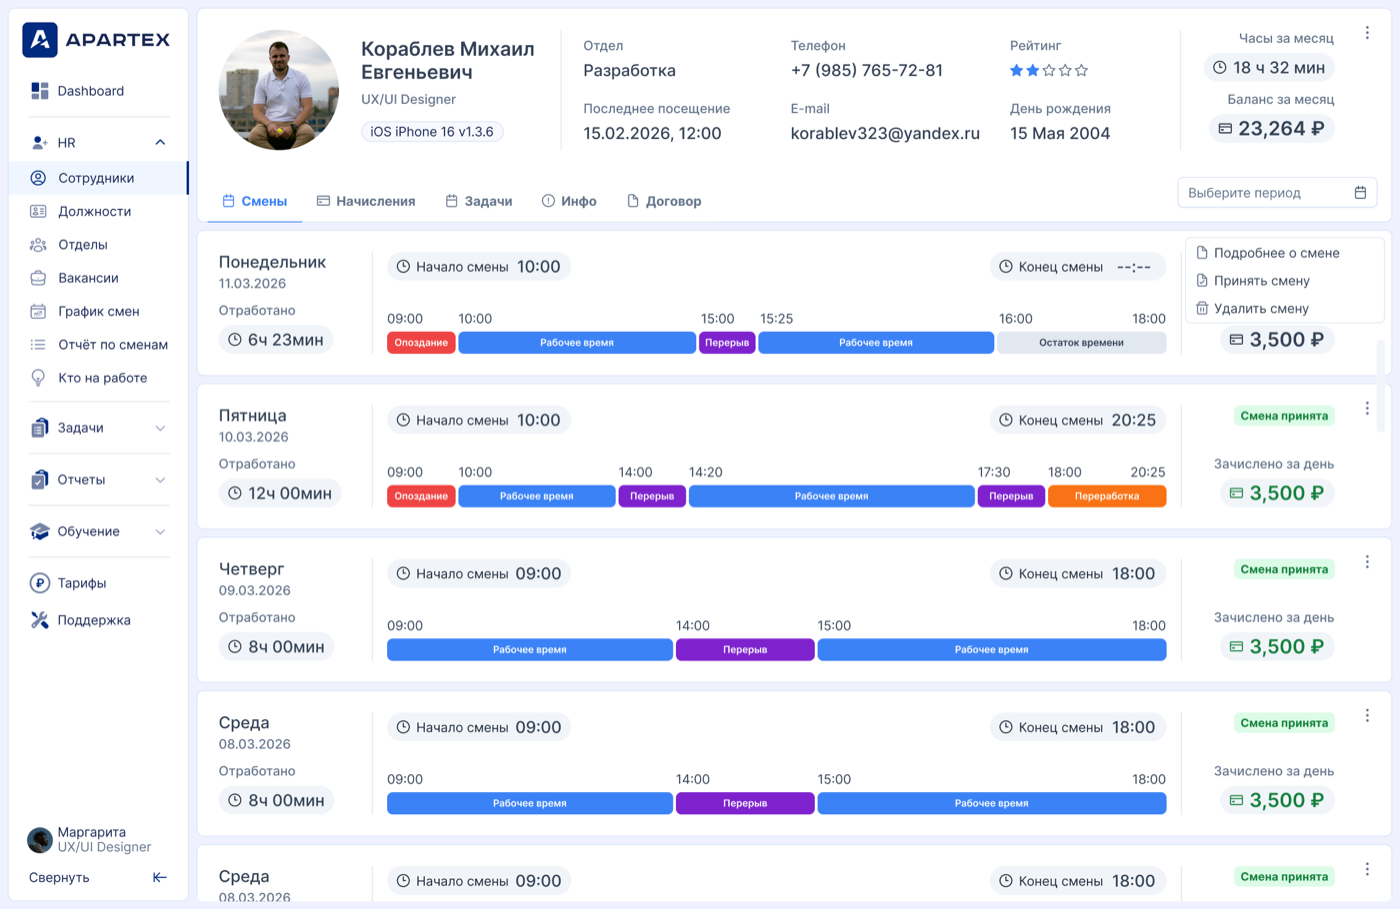This screenshot has width=1400, height=909.
Task: Expand the Отчеты sidebar section
Action: point(160,480)
